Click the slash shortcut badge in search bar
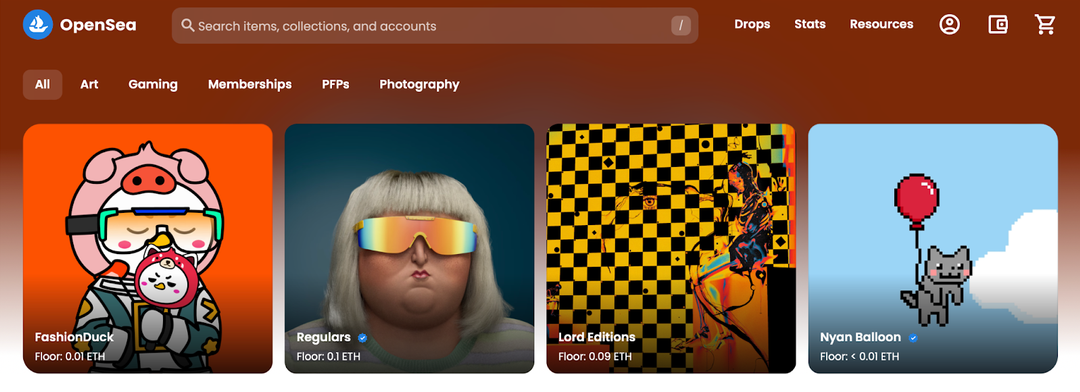The image size is (1080, 392). [681, 25]
